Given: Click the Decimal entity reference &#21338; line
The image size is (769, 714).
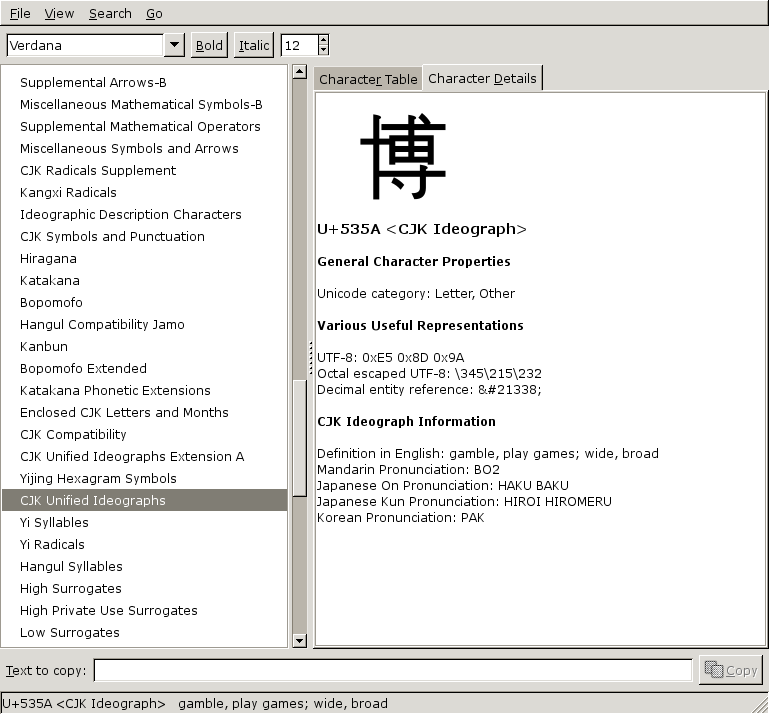Looking at the screenshot, I should [429, 390].
